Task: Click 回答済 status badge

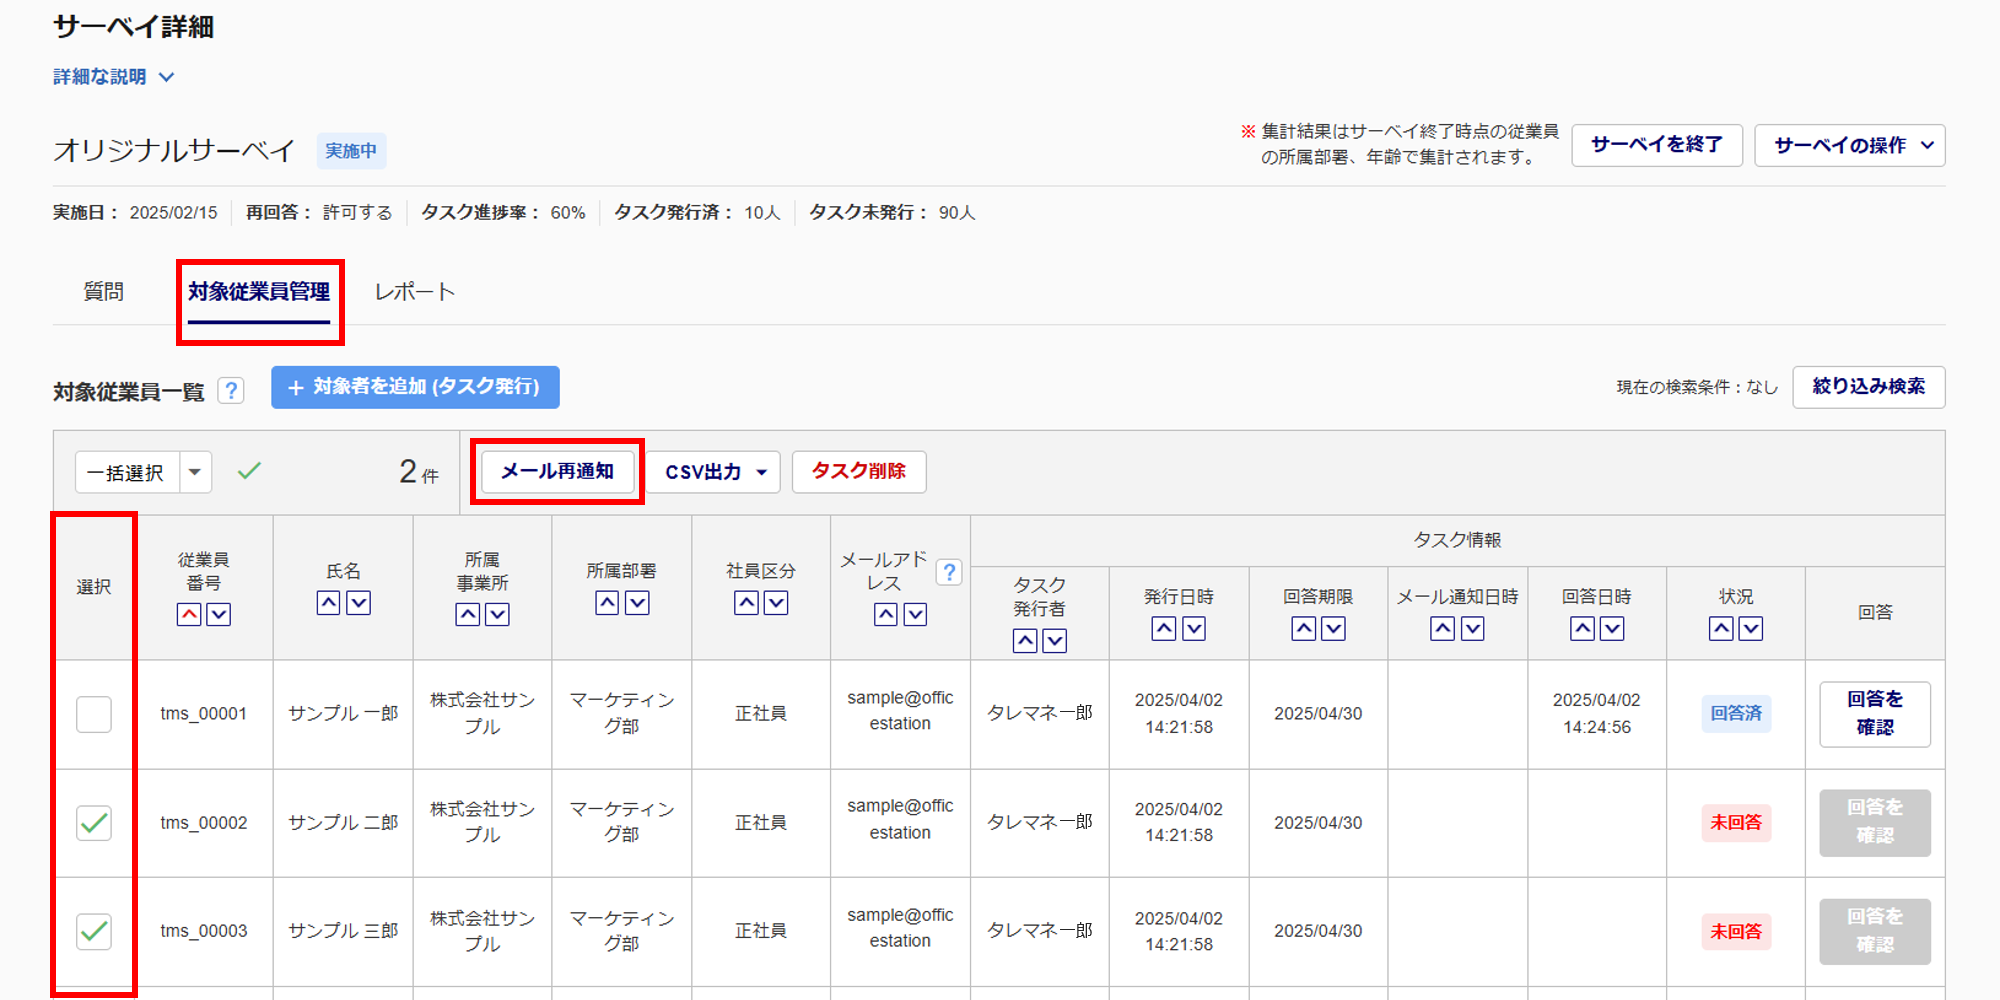Action: click(x=1736, y=713)
